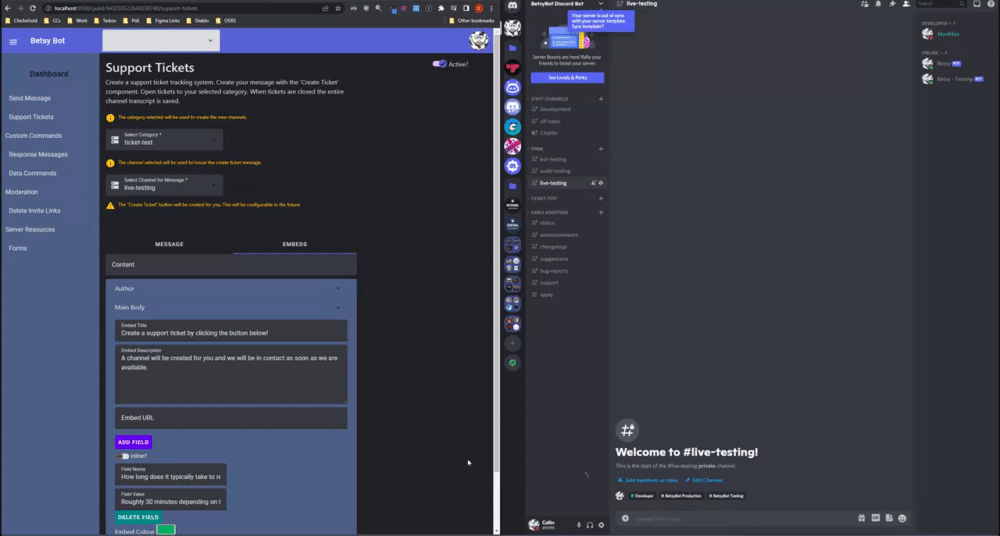Screen dimensions: 1000x536
Task: Open Notification Settings bell in Discord header
Action: (x=878, y=4)
